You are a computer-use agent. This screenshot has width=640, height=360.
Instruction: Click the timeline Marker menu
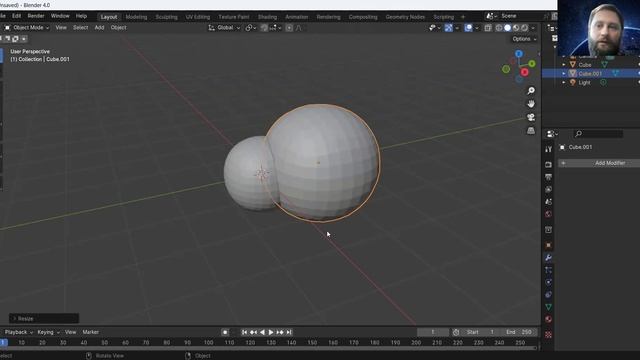tap(91, 332)
